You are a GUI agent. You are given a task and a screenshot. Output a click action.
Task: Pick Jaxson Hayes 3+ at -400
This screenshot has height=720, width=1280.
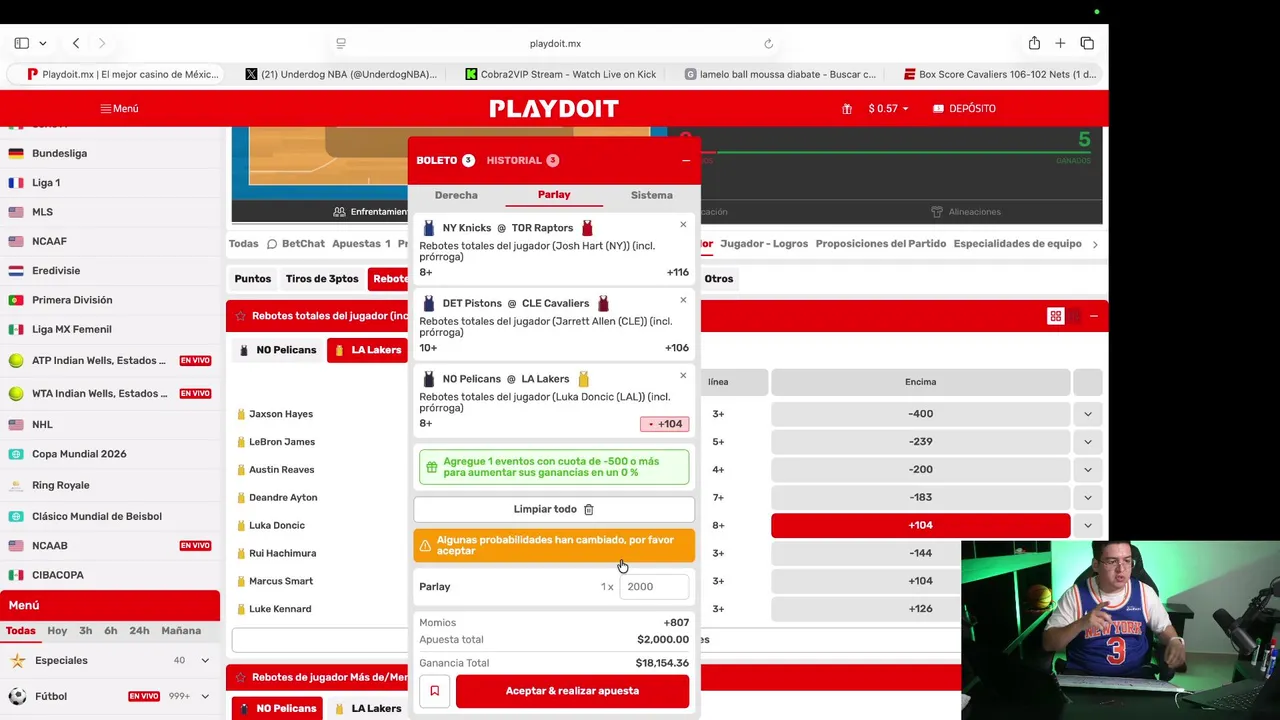point(920,414)
